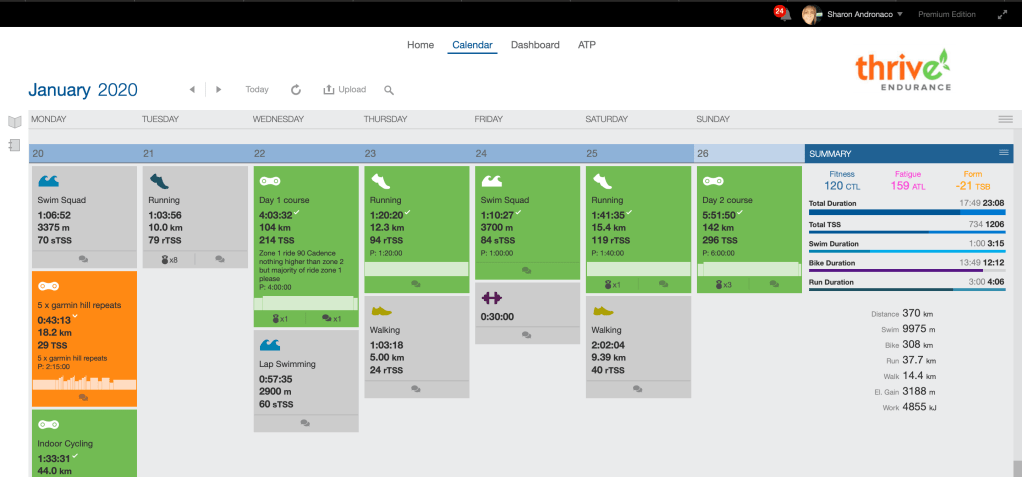1022x477 pixels.
Task: Click the kettlebell x8 icon on Tuesday's Running
Action: (x=166, y=259)
